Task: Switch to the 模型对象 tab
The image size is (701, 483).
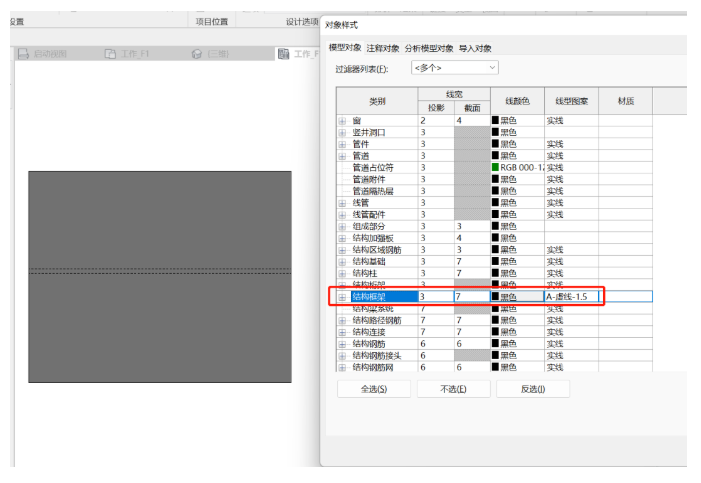Action: pos(345,47)
